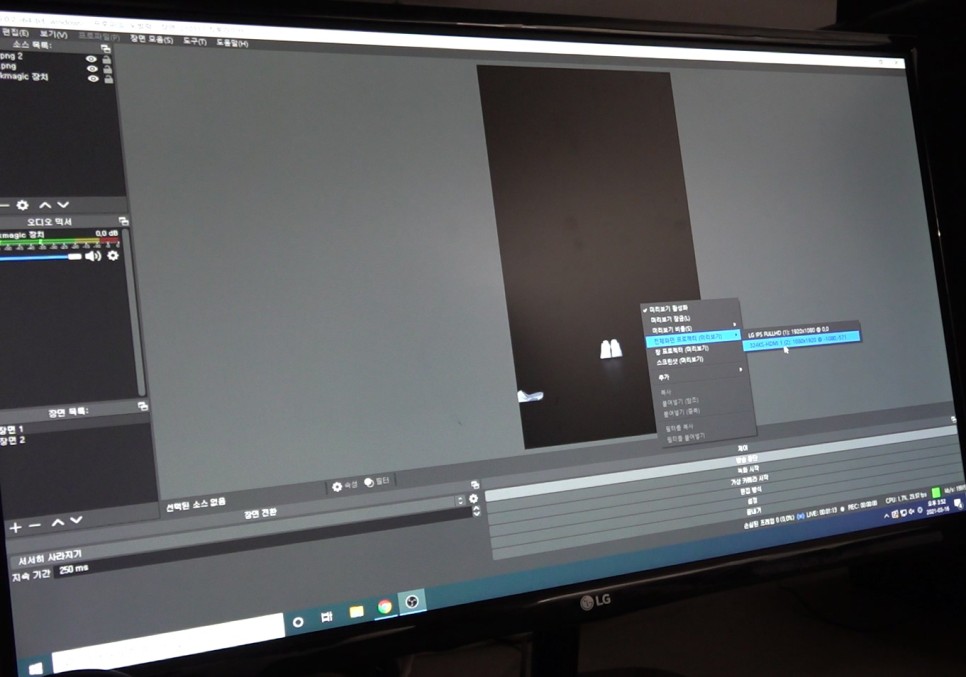Click the Windows Start button

coord(36,668)
